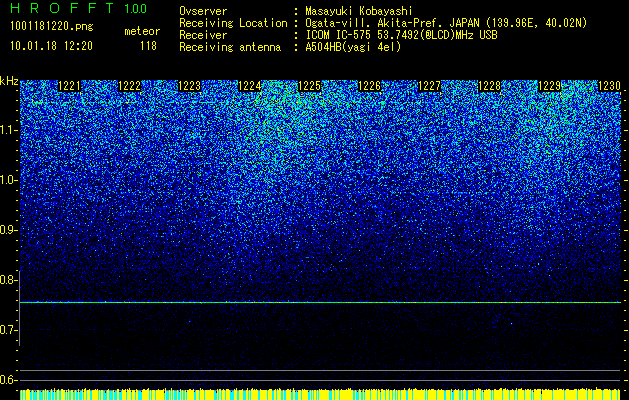Click the Receiving Location label

click(233, 23)
